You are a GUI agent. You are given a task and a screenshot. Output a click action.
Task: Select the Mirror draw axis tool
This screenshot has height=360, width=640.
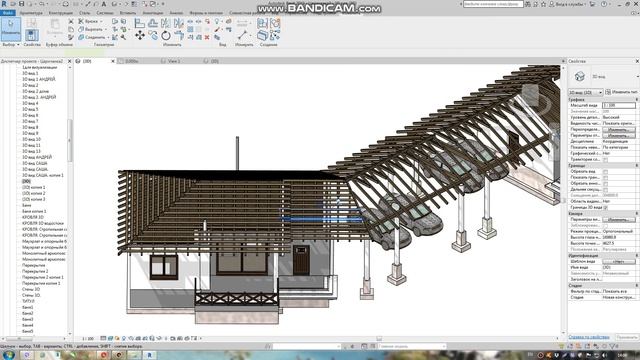(x=179, y=24)
